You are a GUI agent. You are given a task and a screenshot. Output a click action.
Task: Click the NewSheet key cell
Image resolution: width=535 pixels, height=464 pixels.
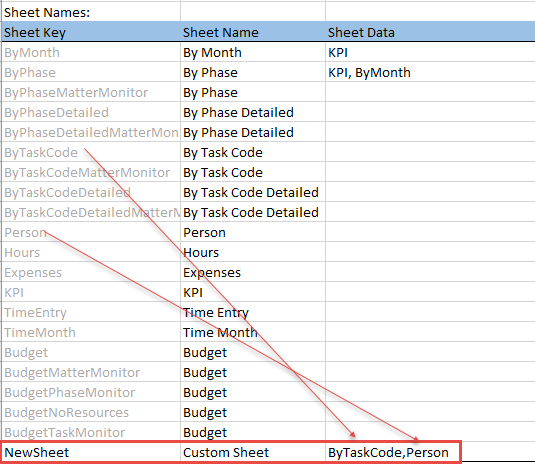(91, 452)
